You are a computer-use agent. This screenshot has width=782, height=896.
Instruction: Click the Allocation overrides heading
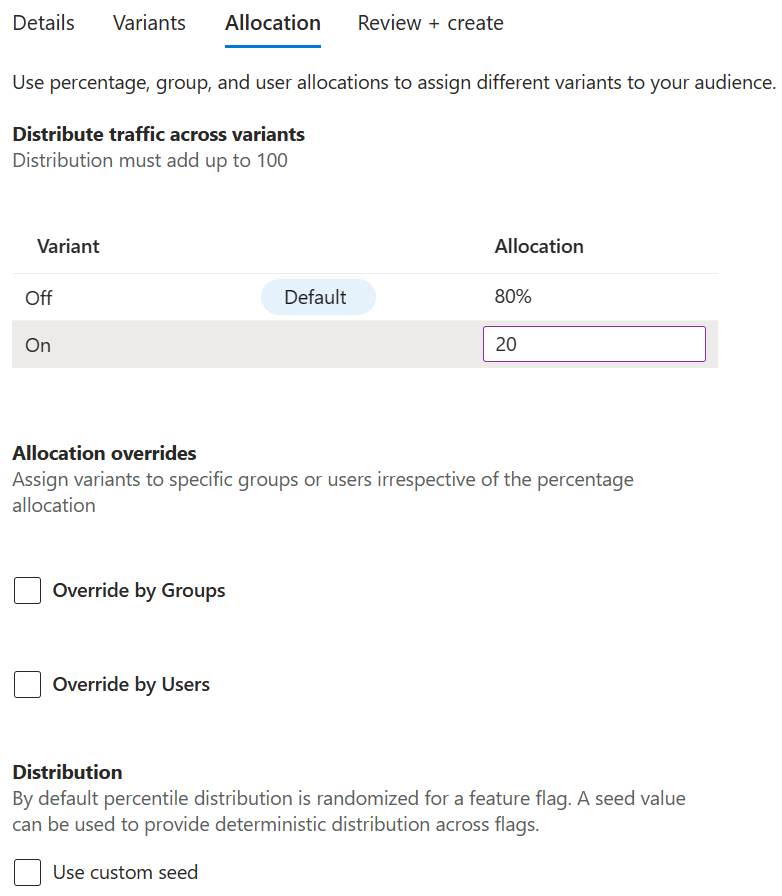click(104, 453)
